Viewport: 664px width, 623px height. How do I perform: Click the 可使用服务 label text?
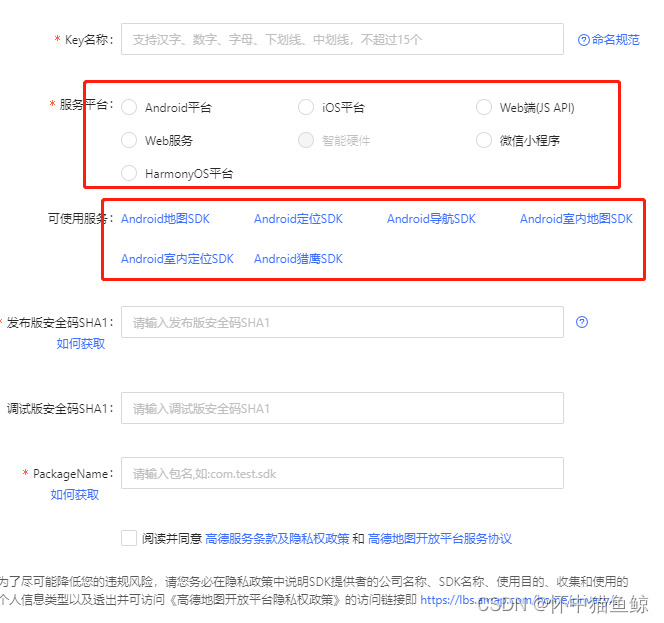(80, 219)
